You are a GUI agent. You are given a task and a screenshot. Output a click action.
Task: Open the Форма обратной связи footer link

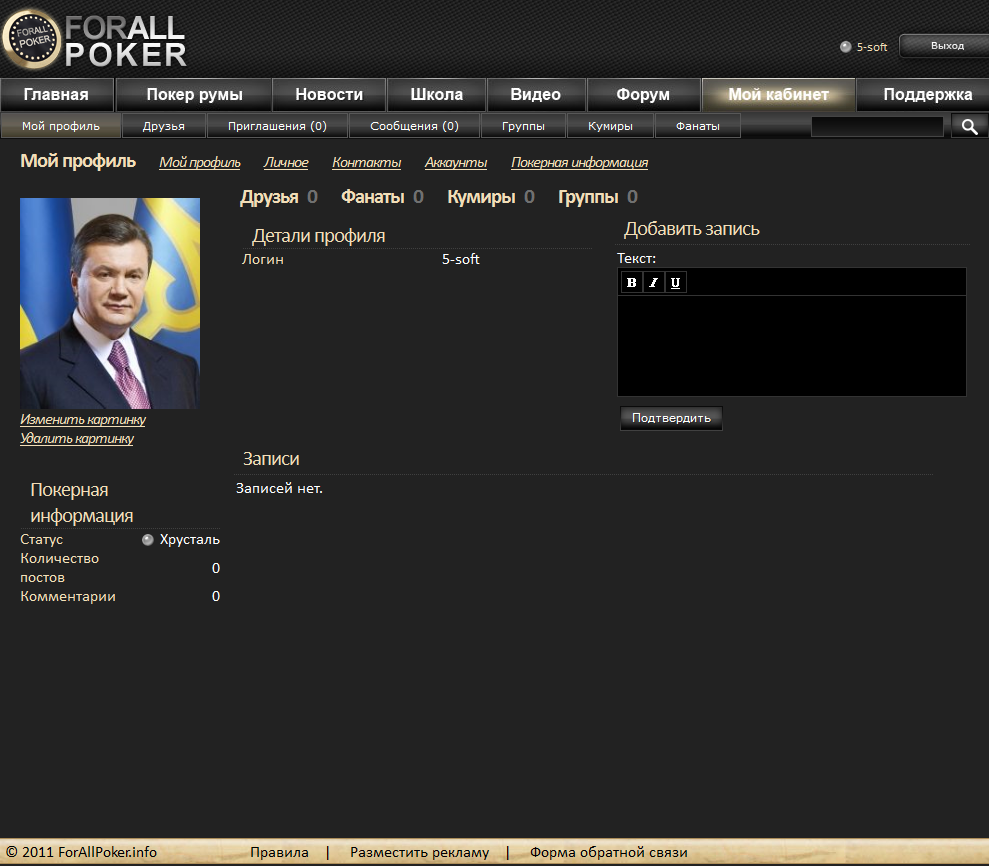coord(609,853)
